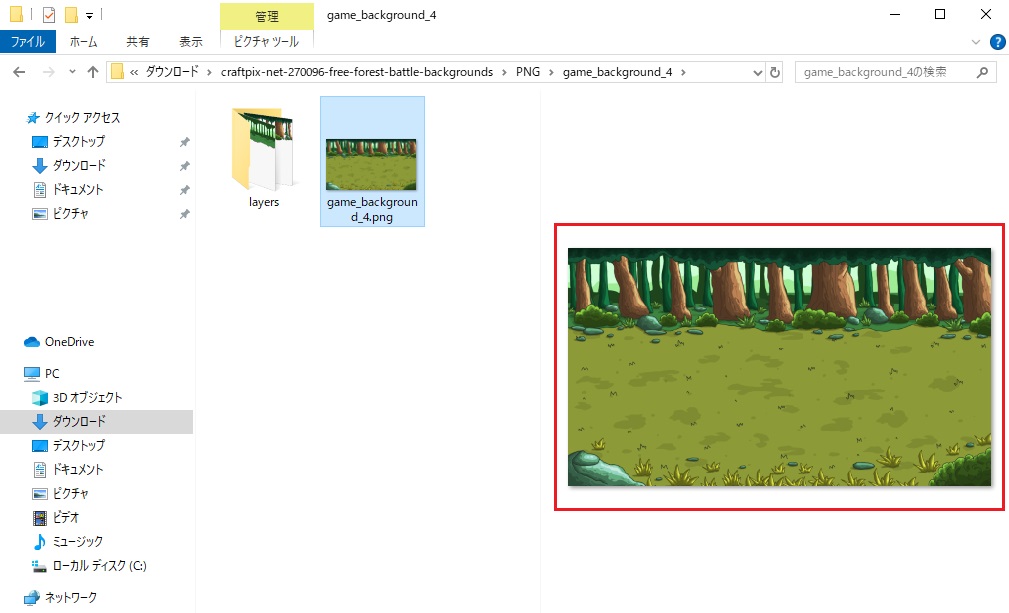Open ドキュメント under PC
The height and width of the screenshot is (613, 1009).
coord(68,470)
